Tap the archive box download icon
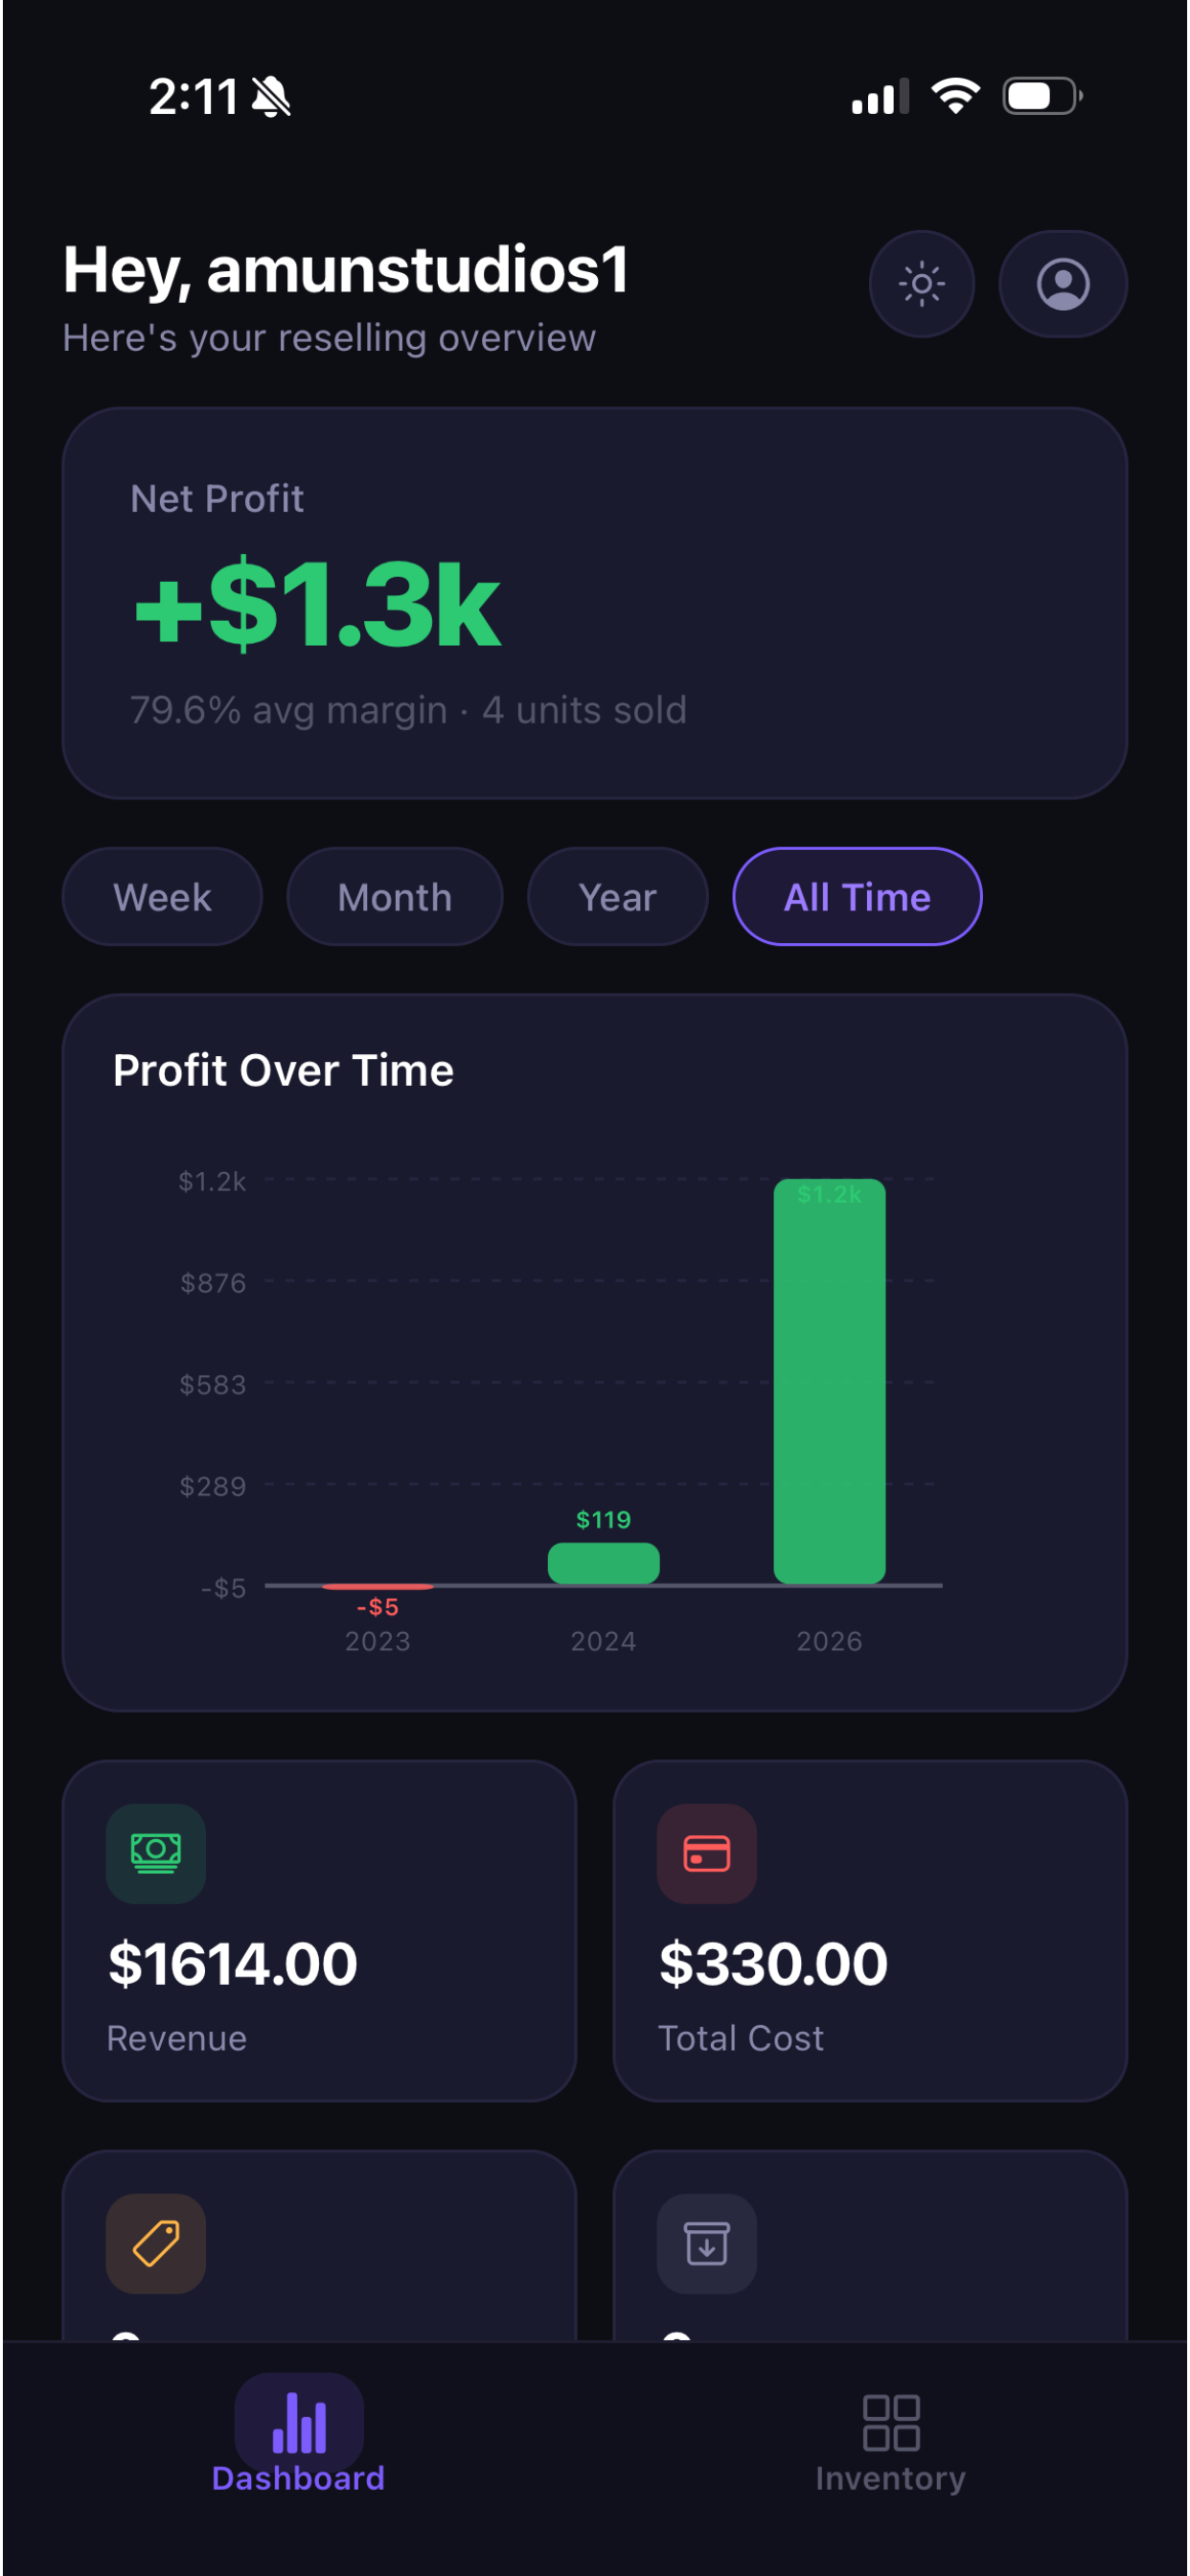 pos(706,2243)
